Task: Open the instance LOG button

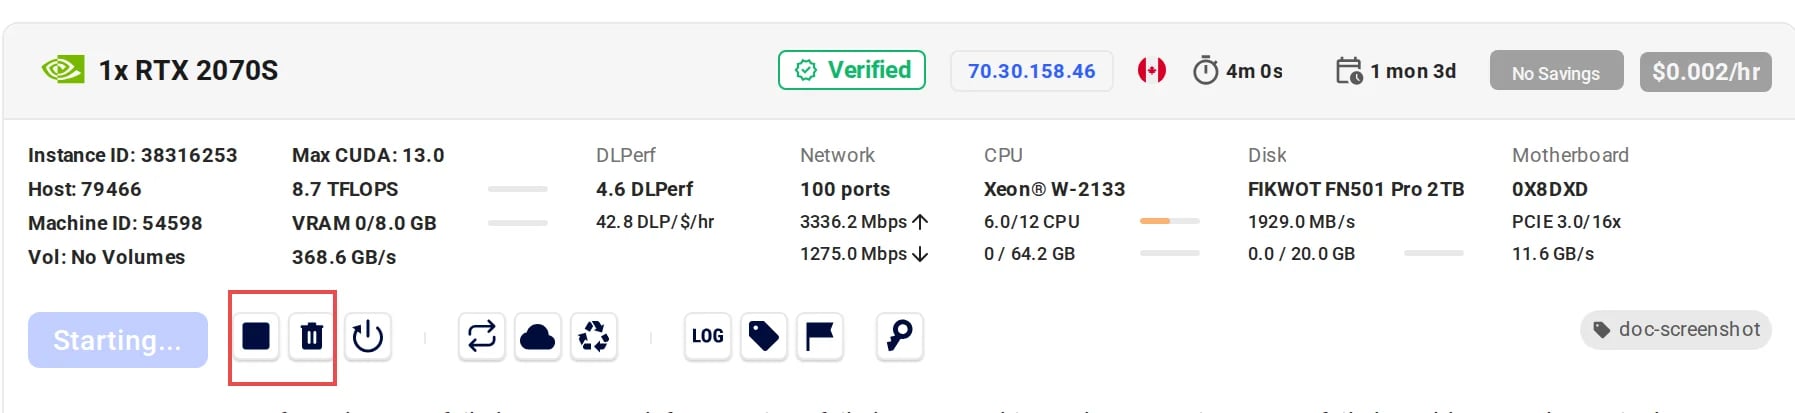Action: [x=708, y=336]
